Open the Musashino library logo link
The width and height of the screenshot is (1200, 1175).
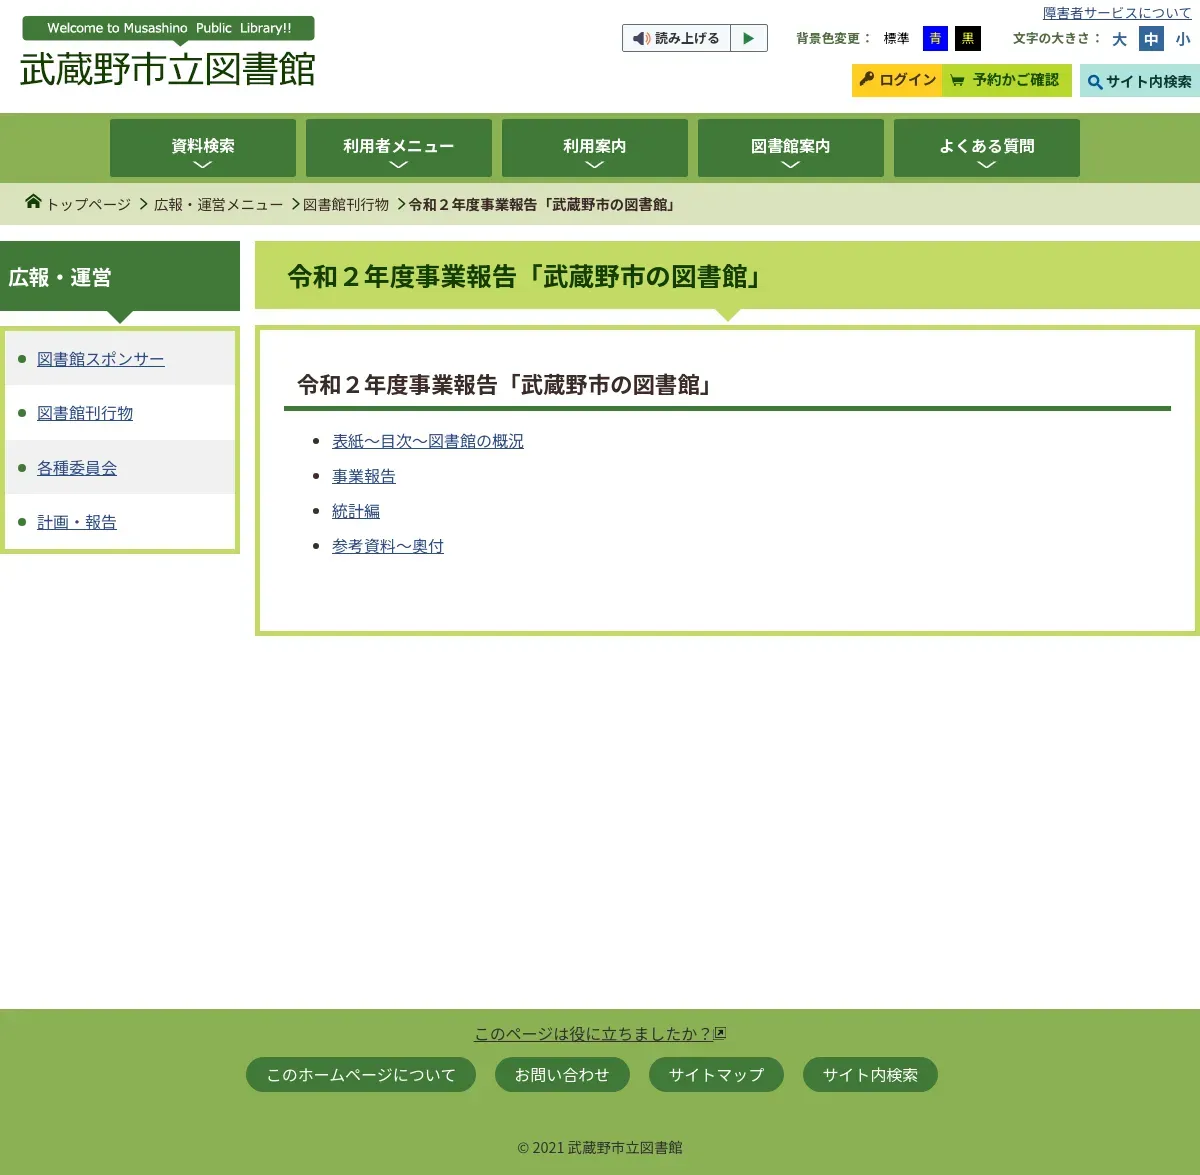[168, 53]
